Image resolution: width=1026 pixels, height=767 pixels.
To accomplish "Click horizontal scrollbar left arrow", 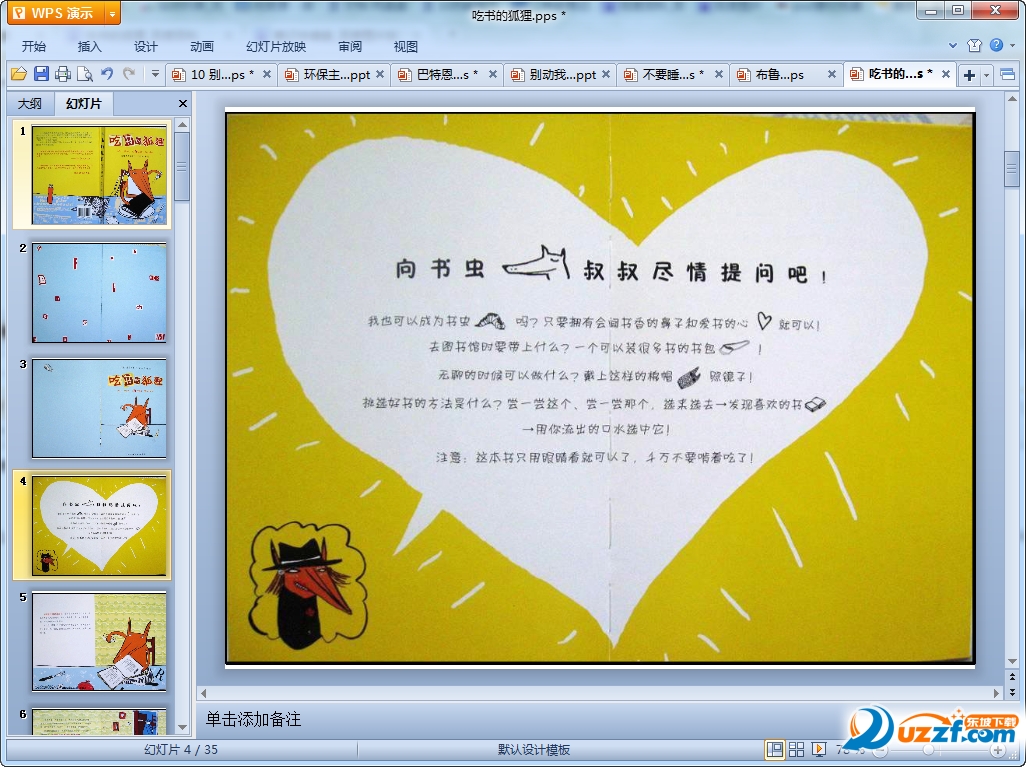I will tap(203, 693).
